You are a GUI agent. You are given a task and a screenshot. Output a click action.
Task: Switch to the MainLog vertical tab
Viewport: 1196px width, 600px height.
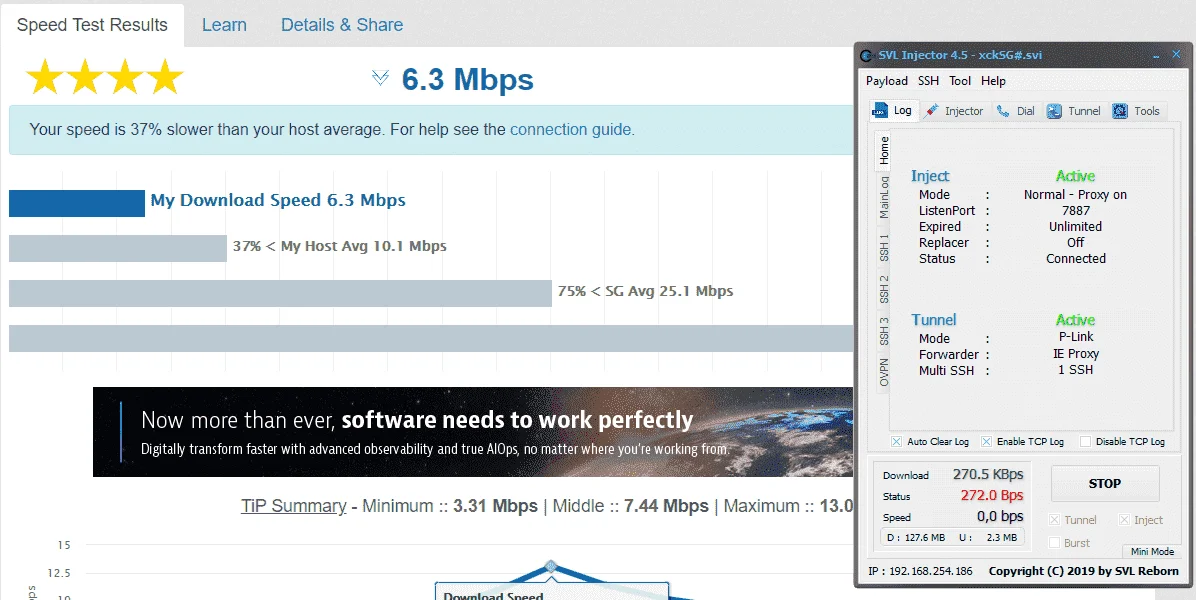[x=884, y=197]
